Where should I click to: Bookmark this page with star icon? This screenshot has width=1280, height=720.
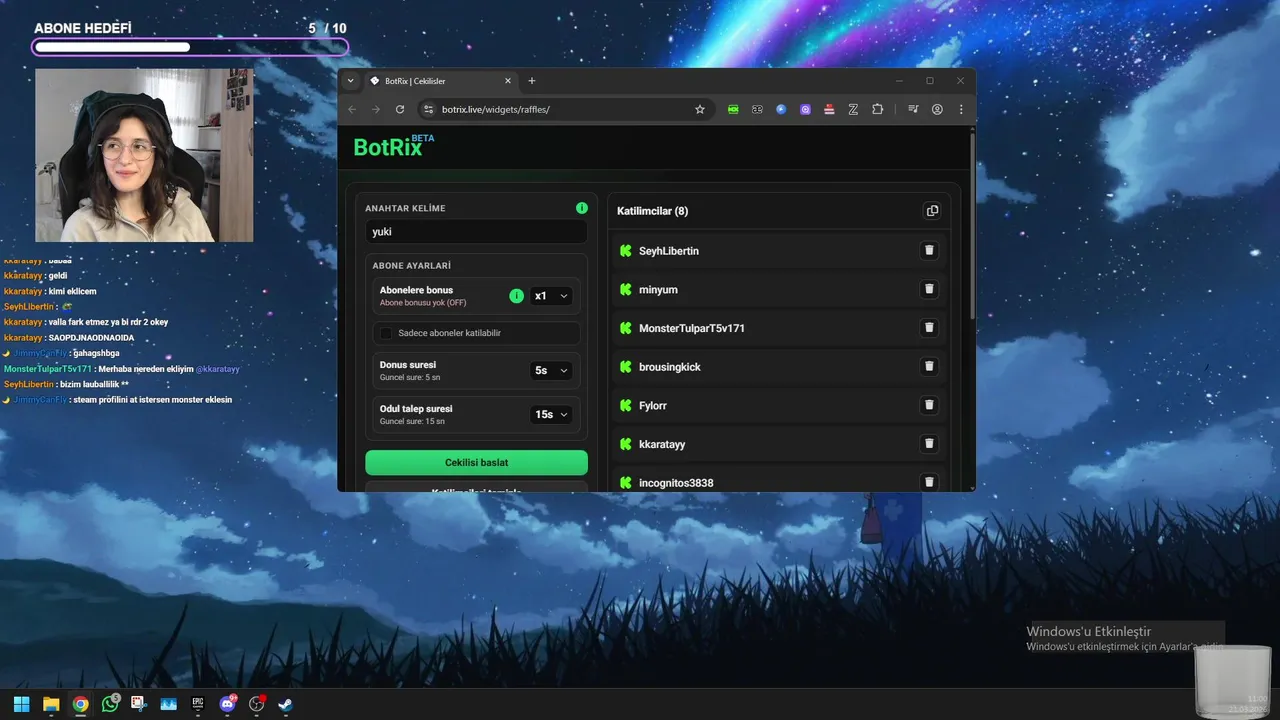click(x=700, y=109)
